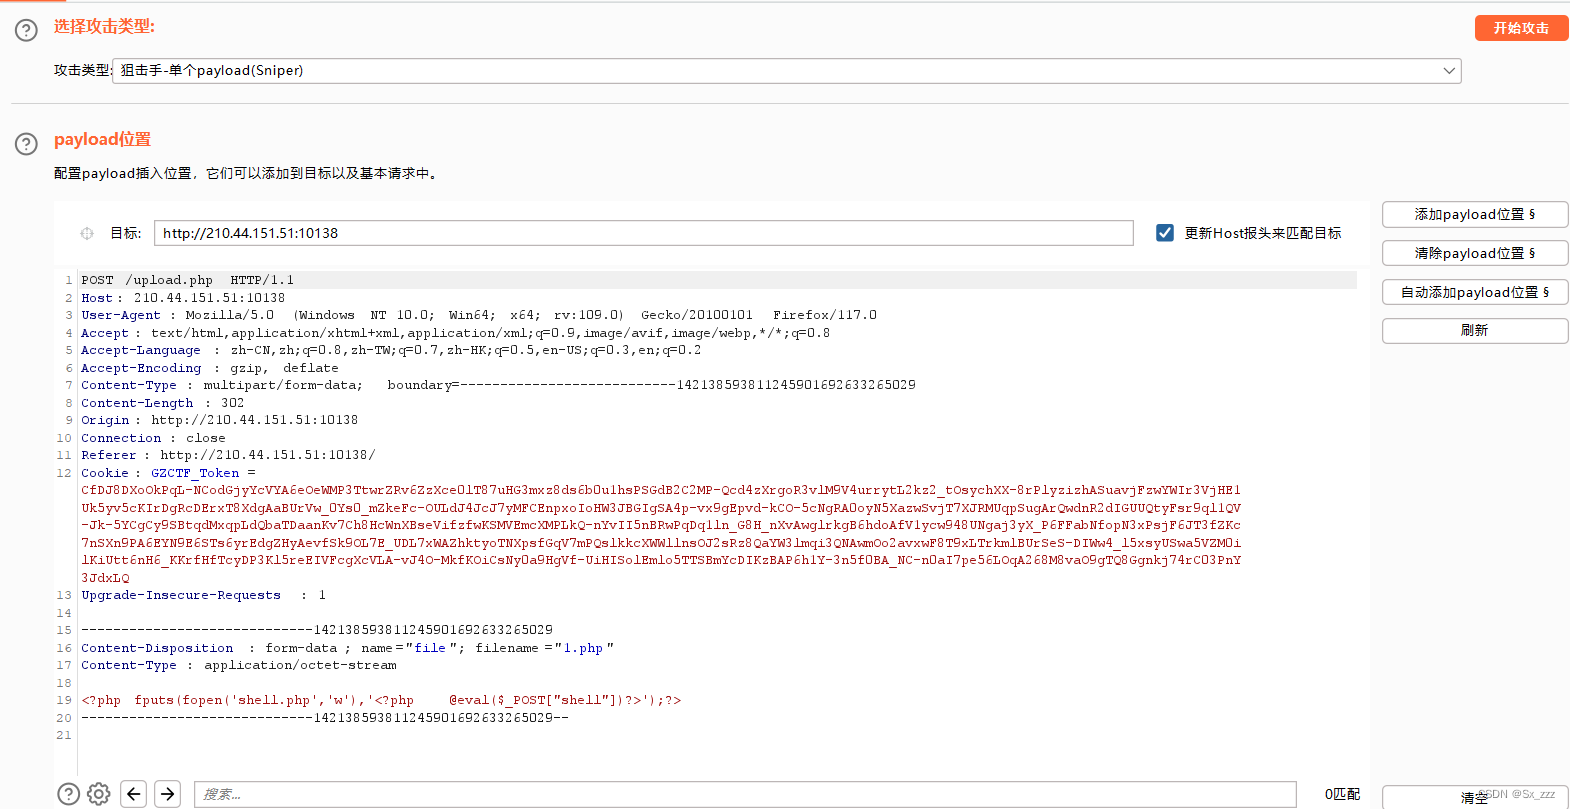The width and height of the screenshot is (1570, 809).
Task: Click the closing boundary line ending with --
Action: [x=325, y=718]
